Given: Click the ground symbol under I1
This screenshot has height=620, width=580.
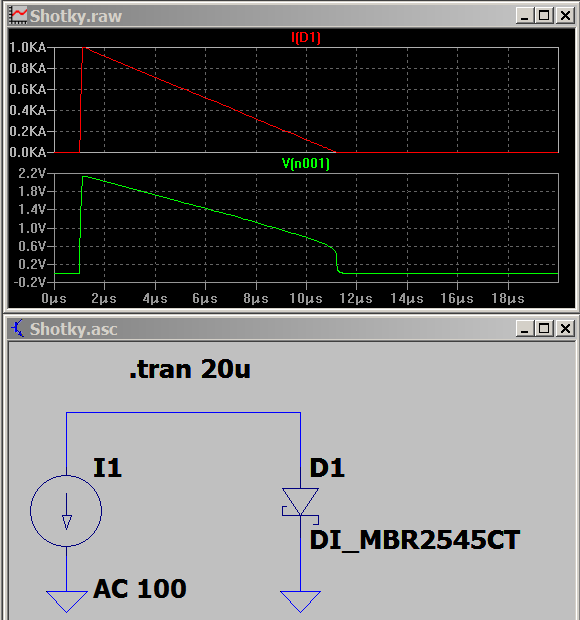Looking at the screenshot, I should [x=67, y=601].
